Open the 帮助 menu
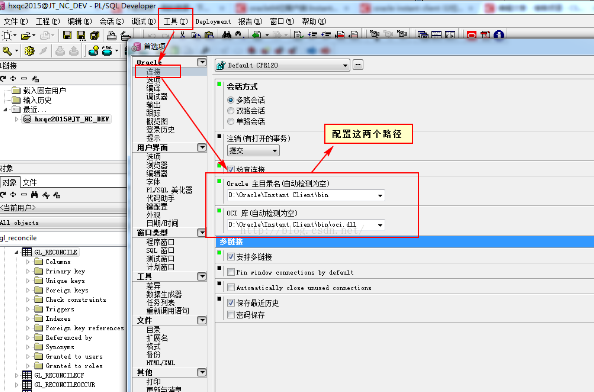The image size is (594, 392). pyautogui.click(x=314, y=22)
